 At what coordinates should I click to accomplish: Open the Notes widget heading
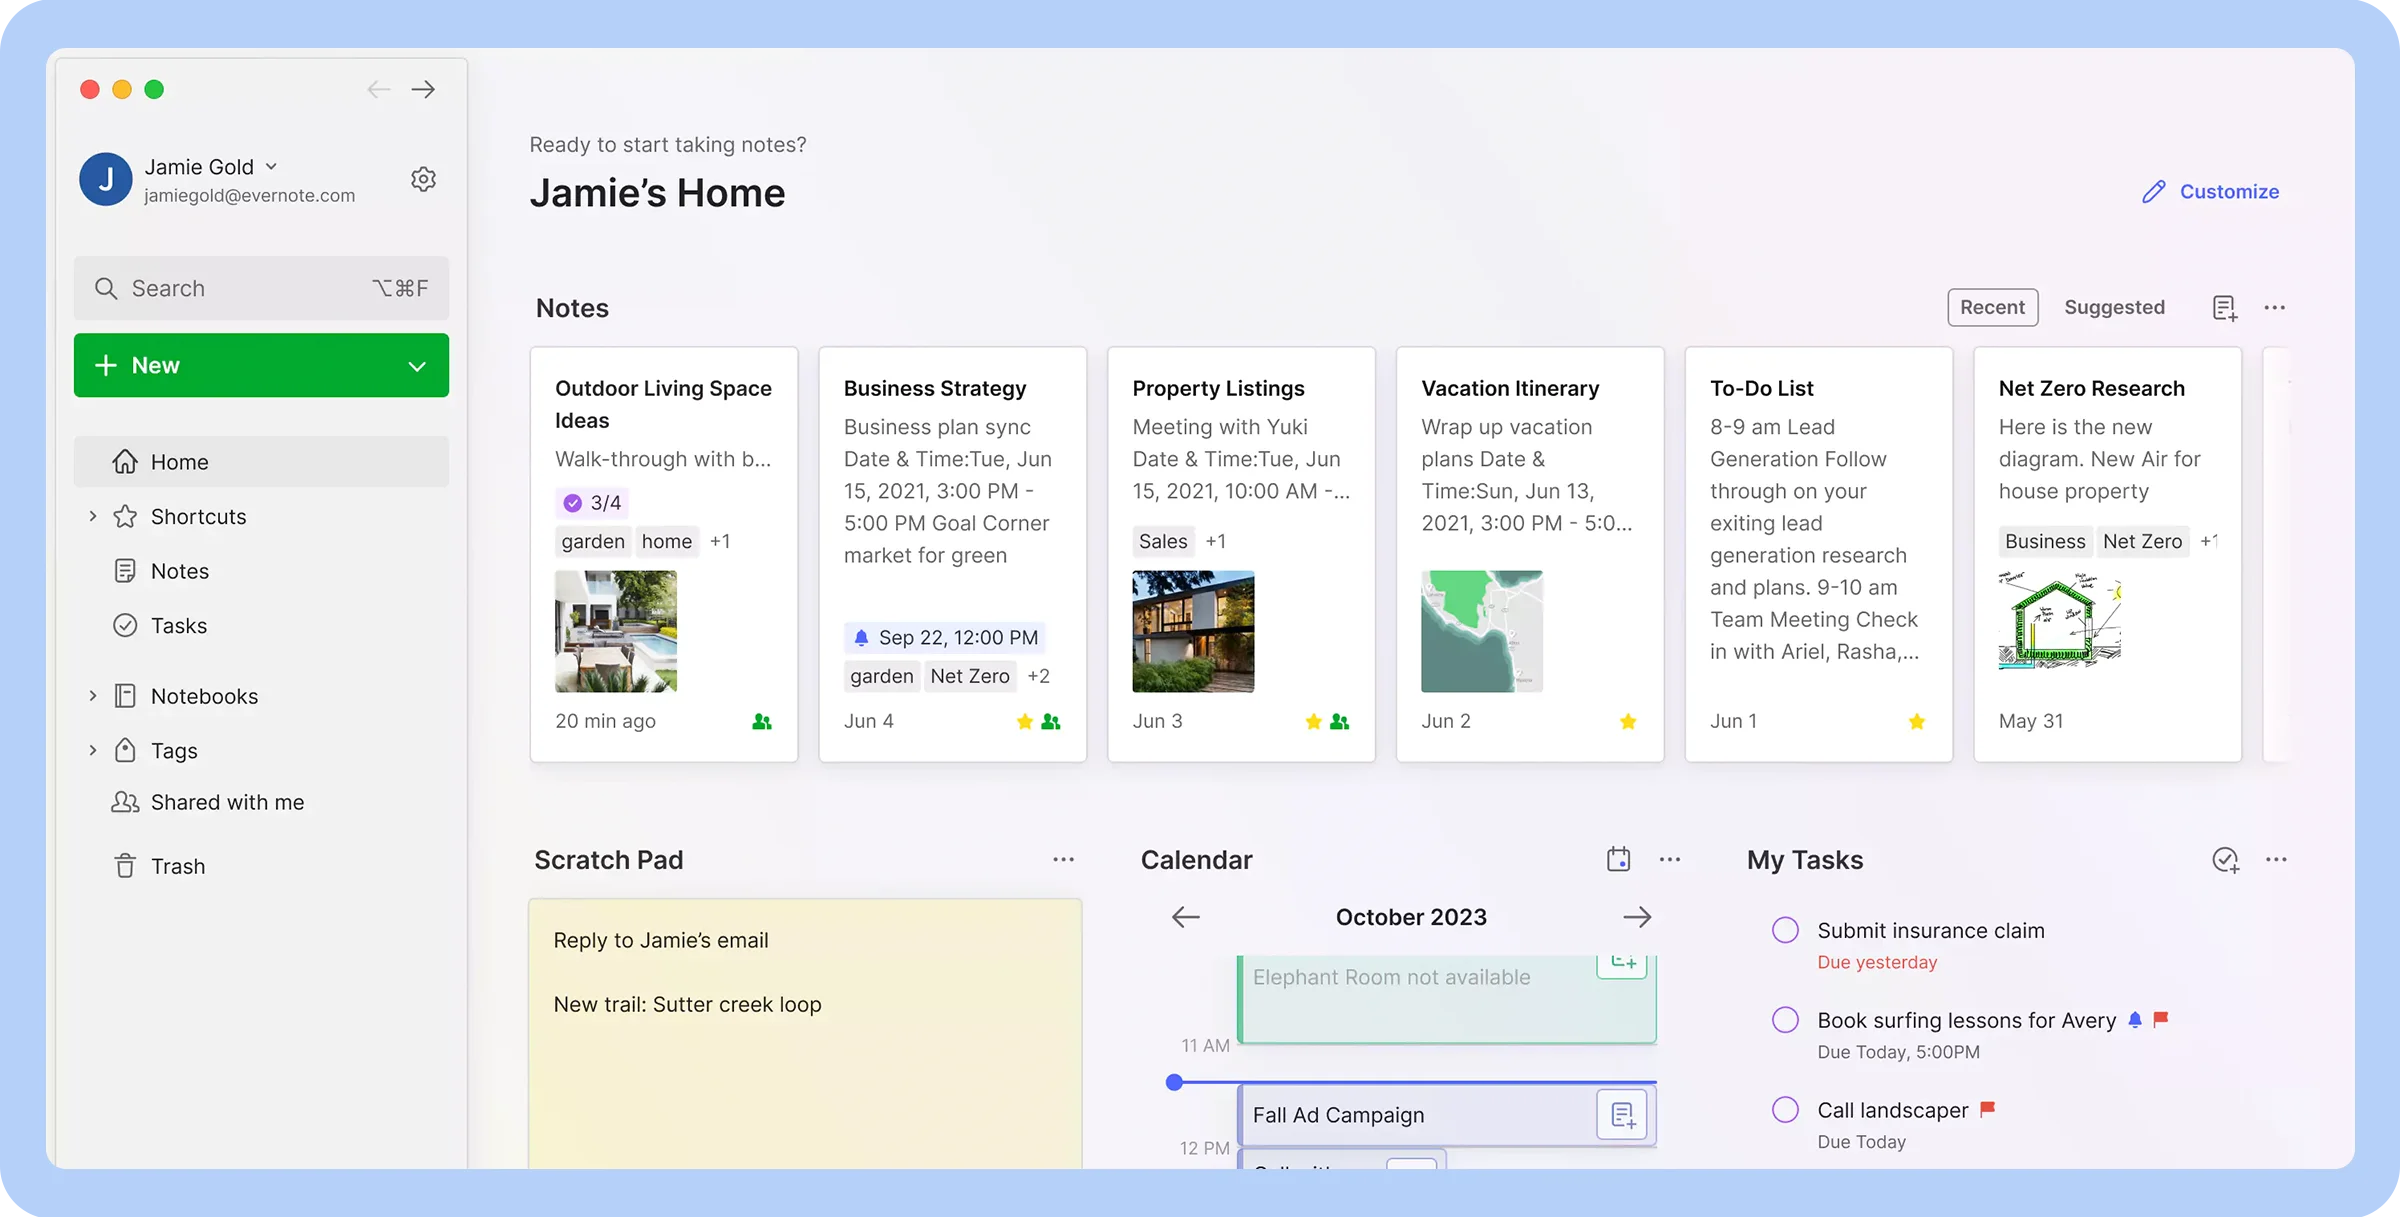point(572,308)
